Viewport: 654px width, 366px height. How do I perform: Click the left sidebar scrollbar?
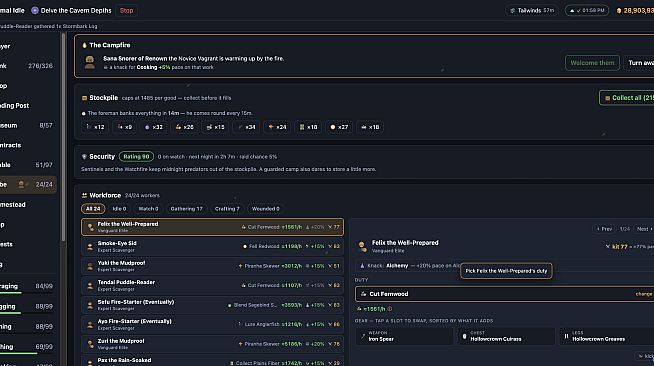pos(63,138)
